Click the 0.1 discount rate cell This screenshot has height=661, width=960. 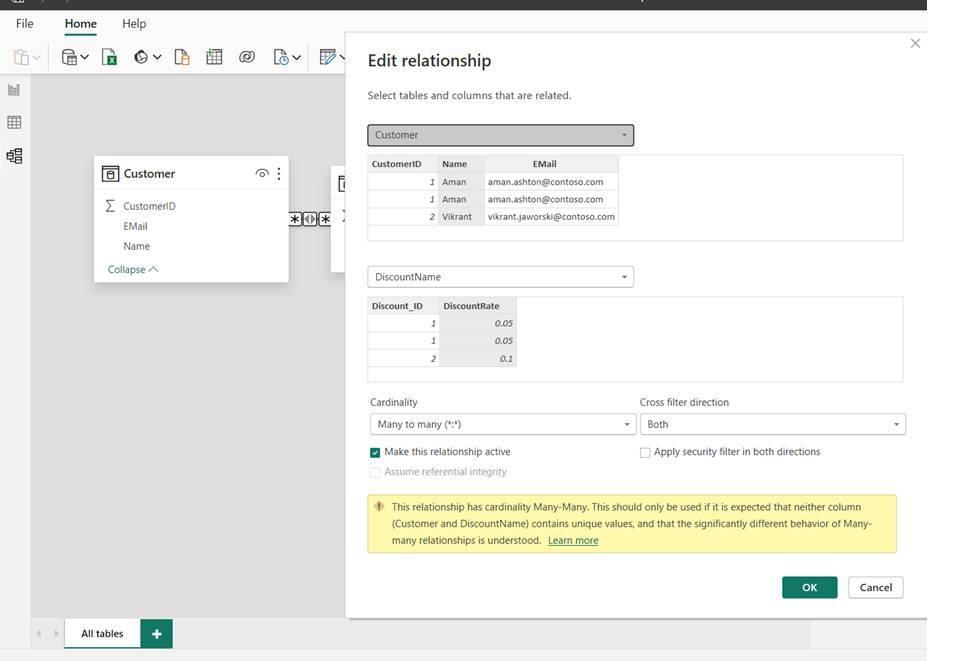tap(478, 359)
